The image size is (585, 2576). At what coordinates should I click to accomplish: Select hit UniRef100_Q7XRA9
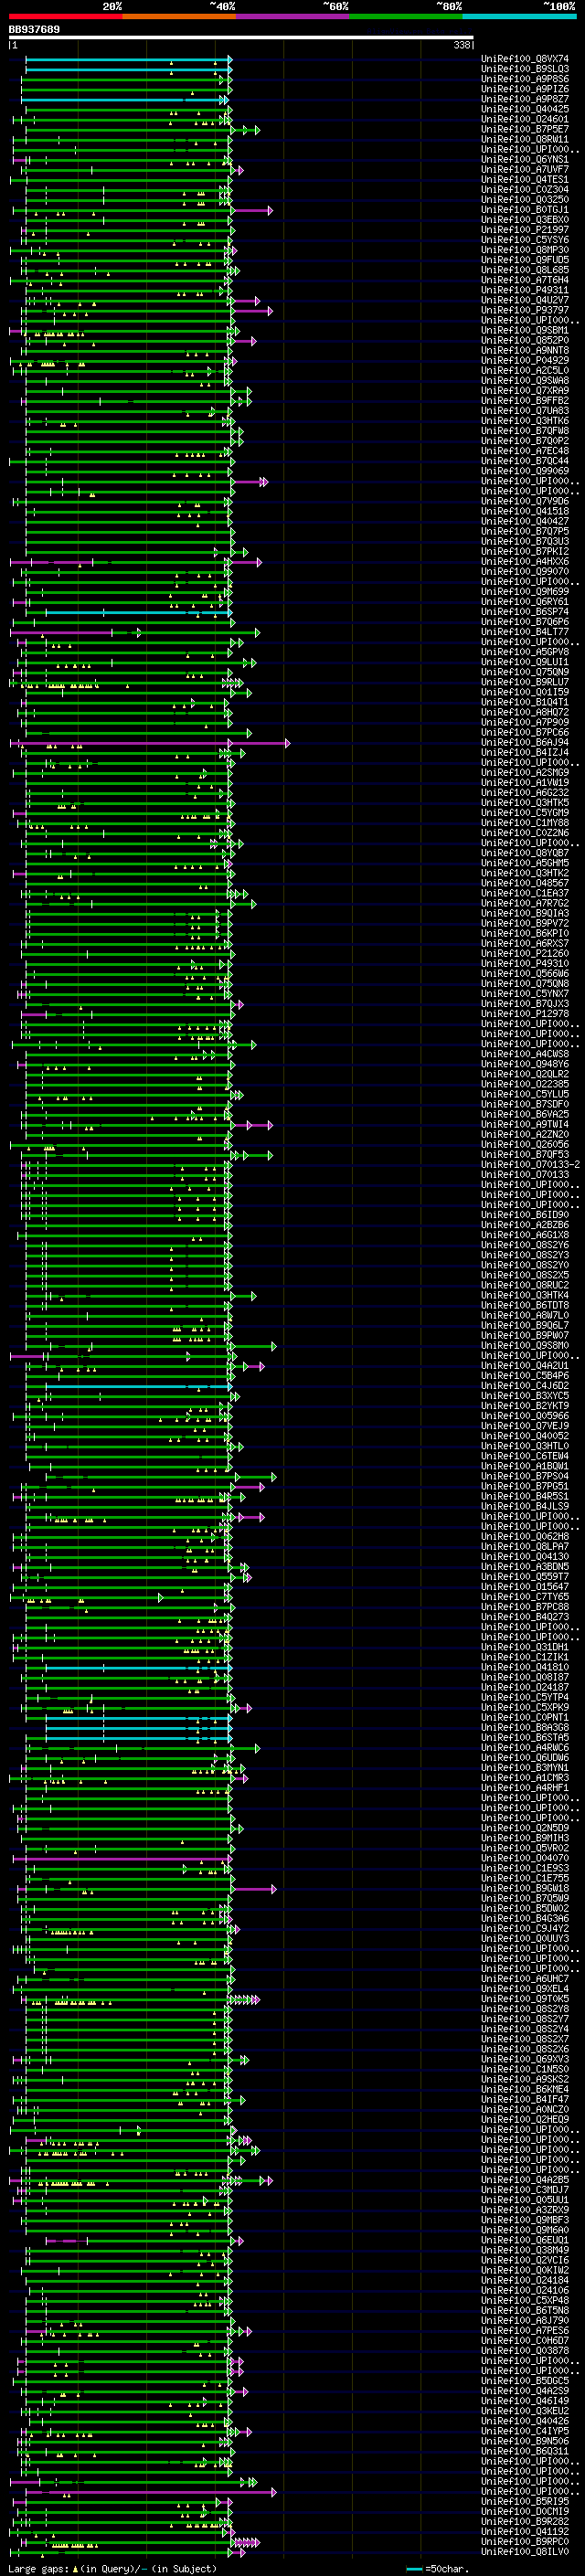(525, 391)
